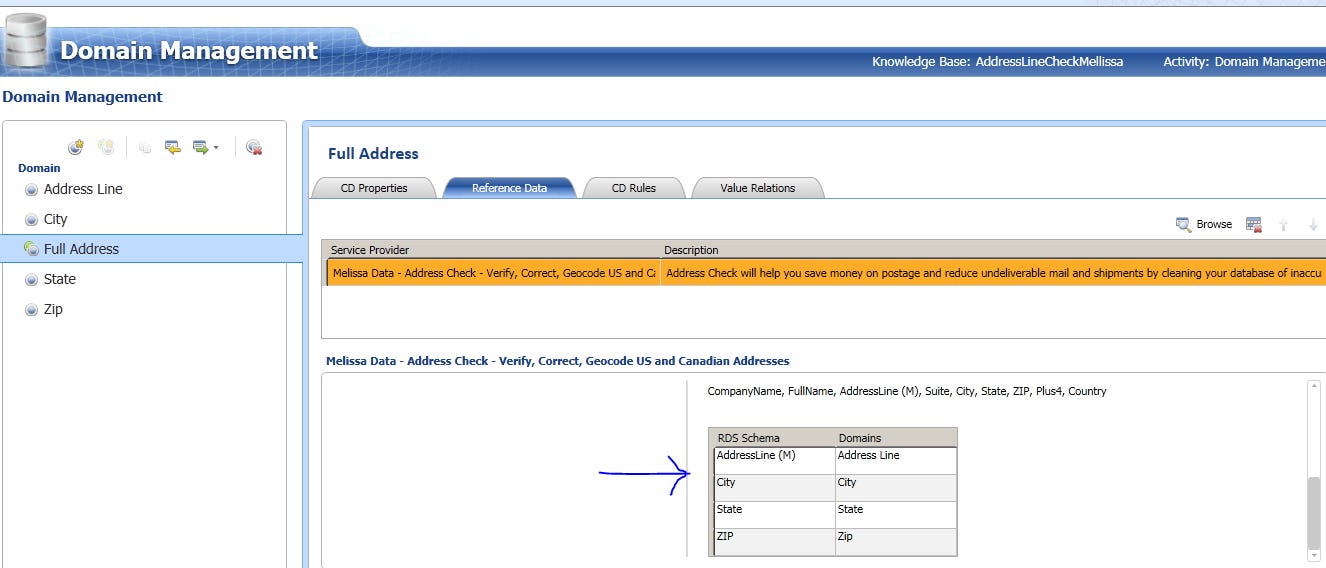Click the scroll up arrow in details pane
Image resolution: width=1326 pixels, height=568 pixels.
click(1314, 387)
